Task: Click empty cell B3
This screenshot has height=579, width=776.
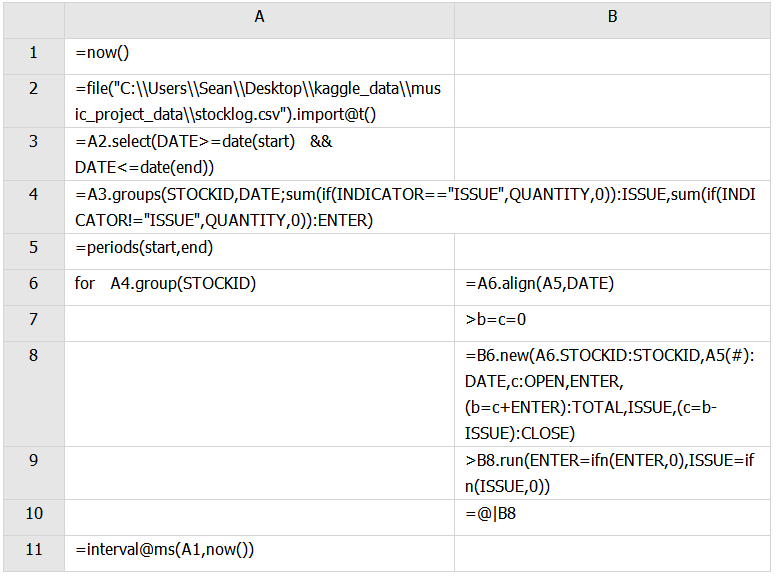Action: 612,154
